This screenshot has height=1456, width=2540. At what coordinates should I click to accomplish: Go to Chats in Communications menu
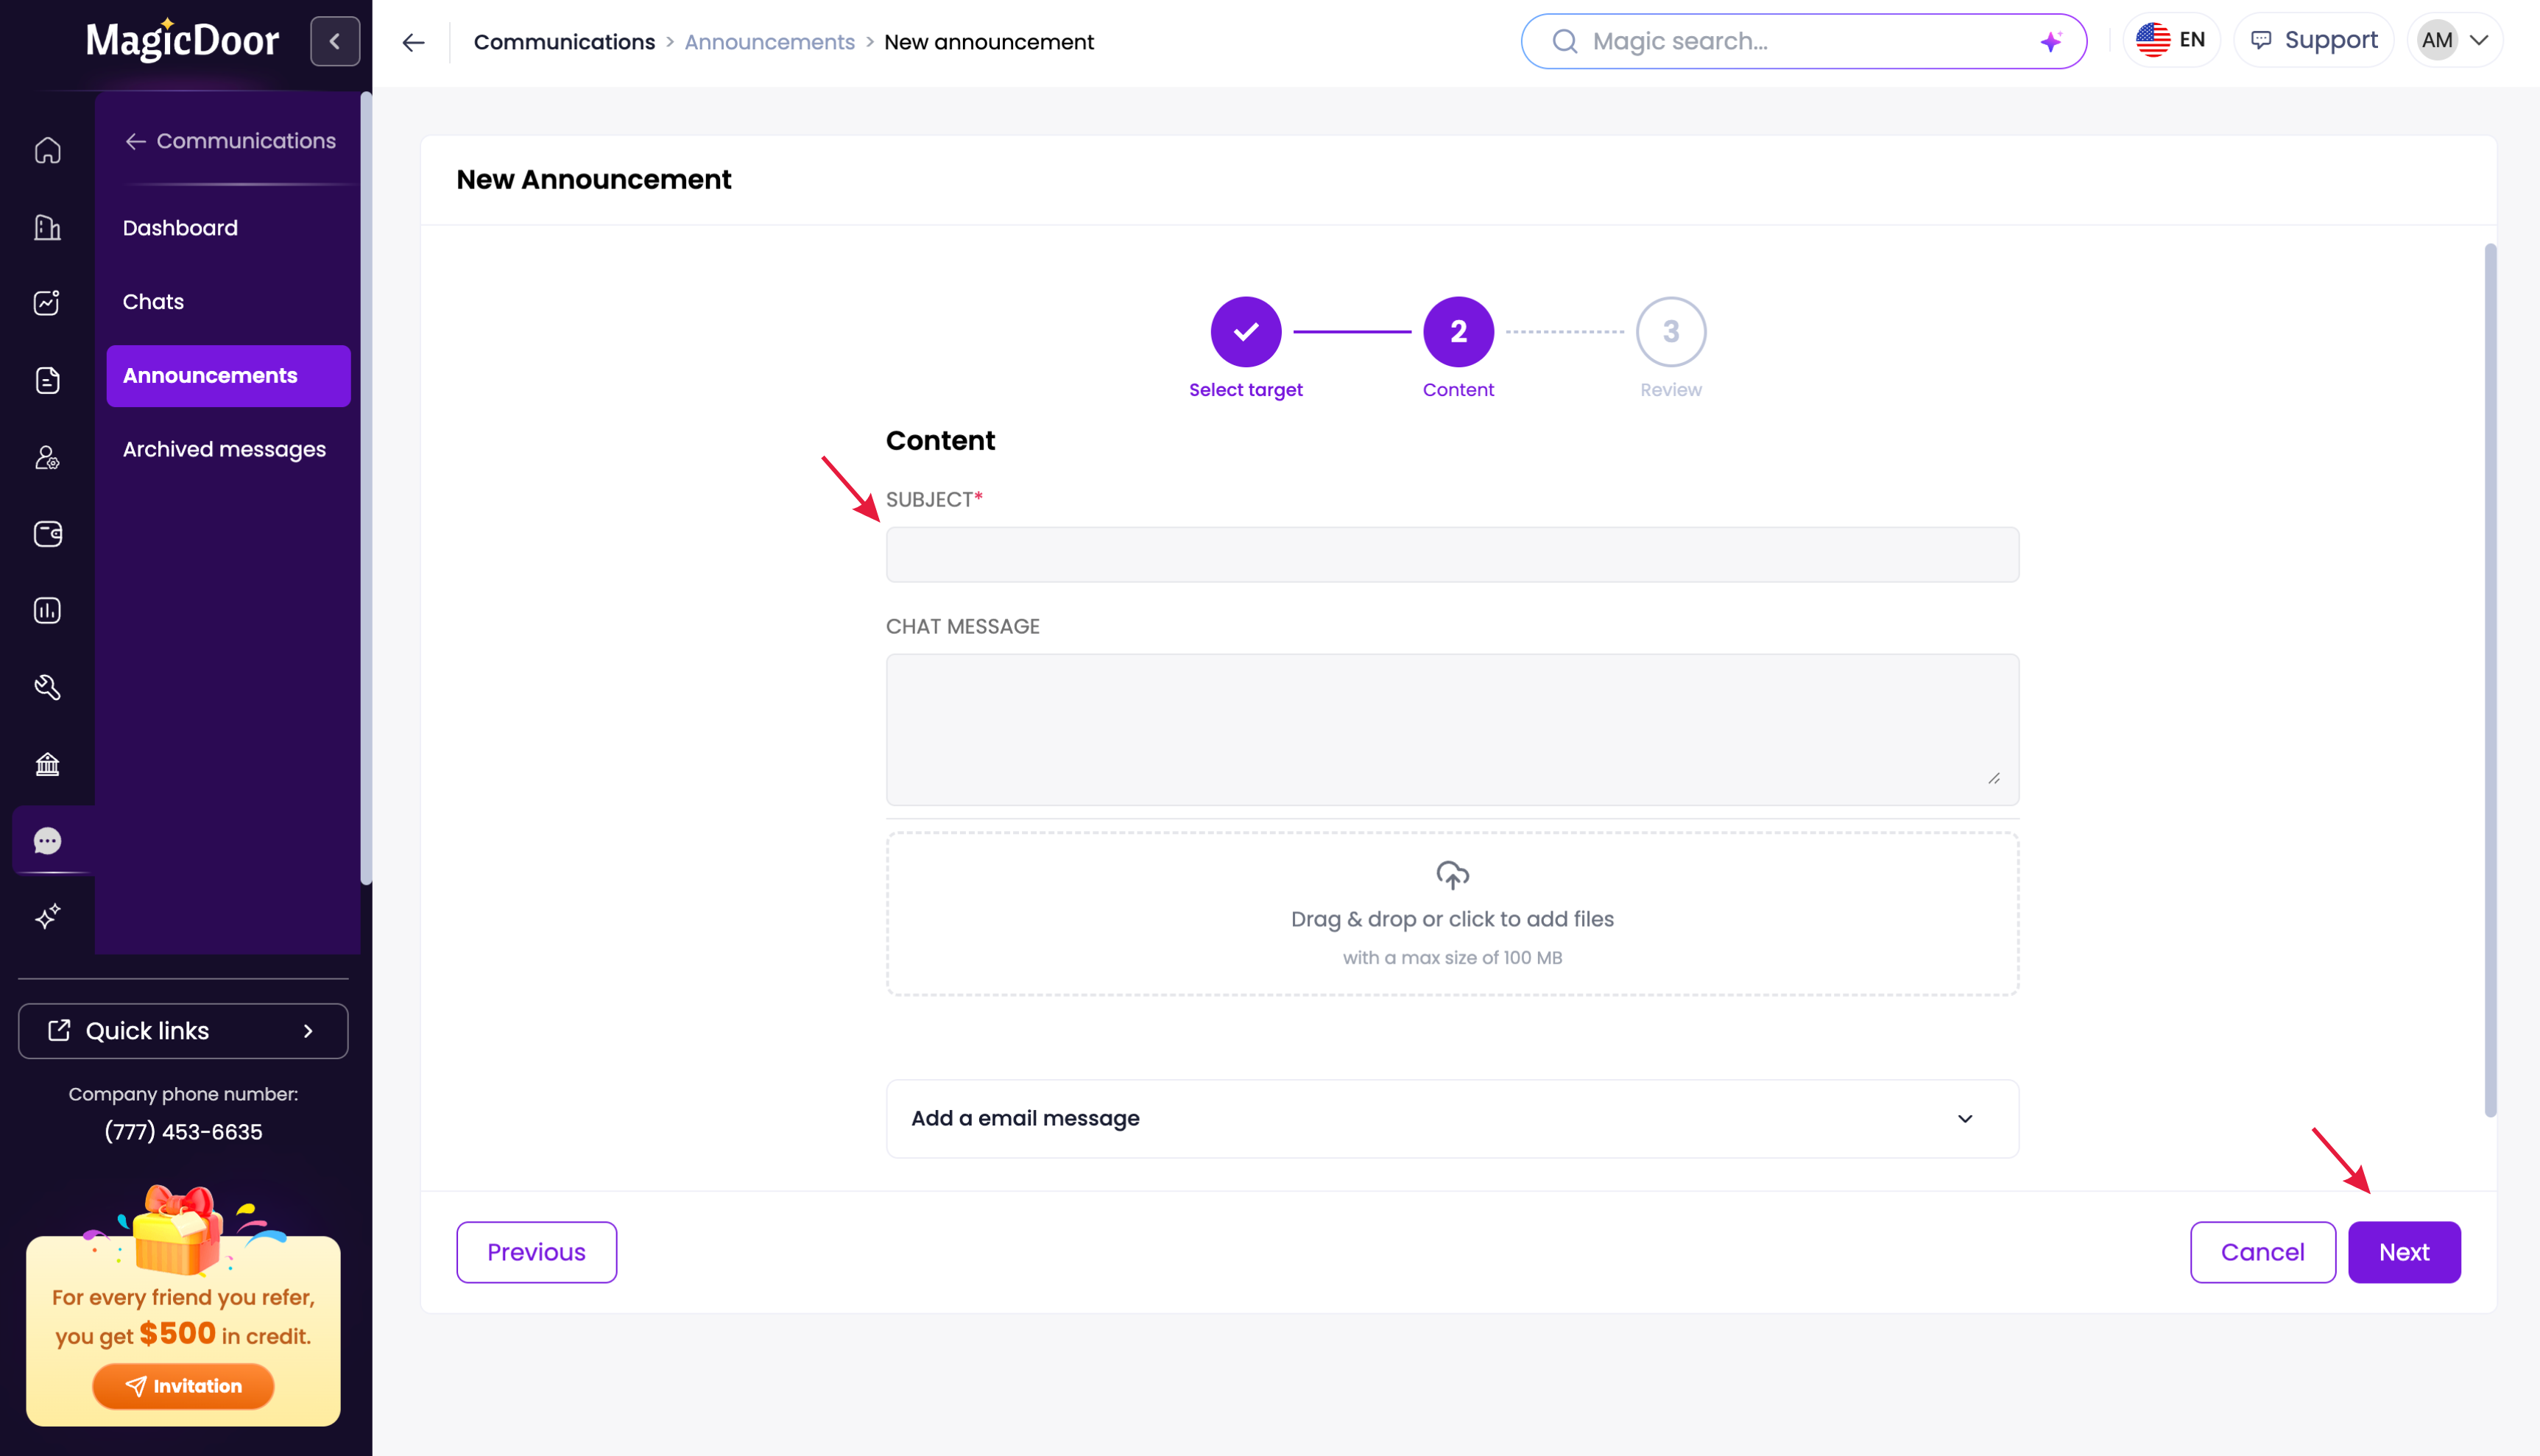[153, 302]
